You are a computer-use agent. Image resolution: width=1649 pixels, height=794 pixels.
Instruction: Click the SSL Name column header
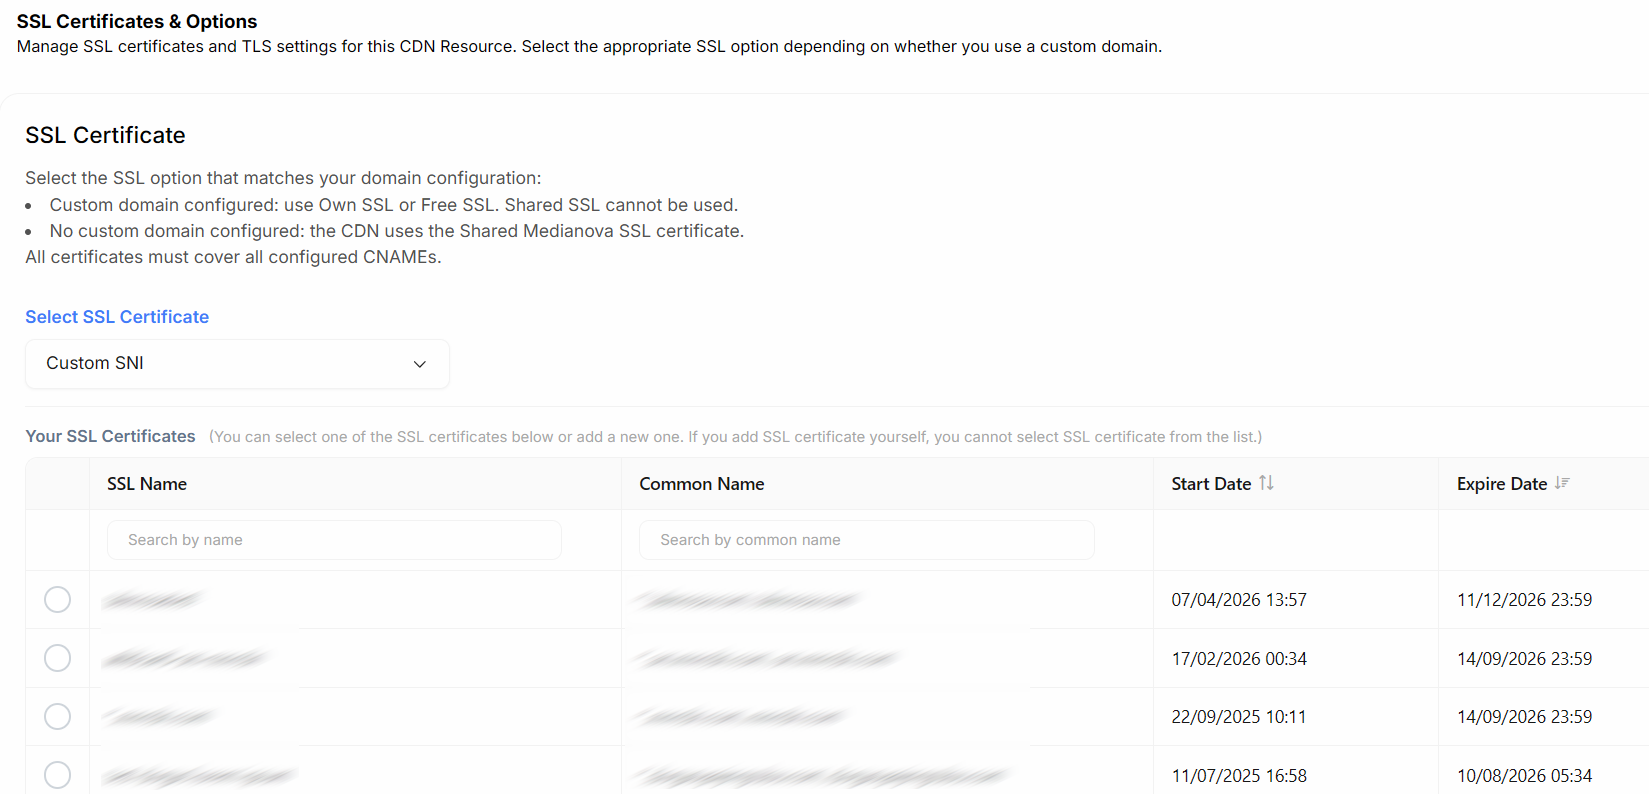(147, 484)
